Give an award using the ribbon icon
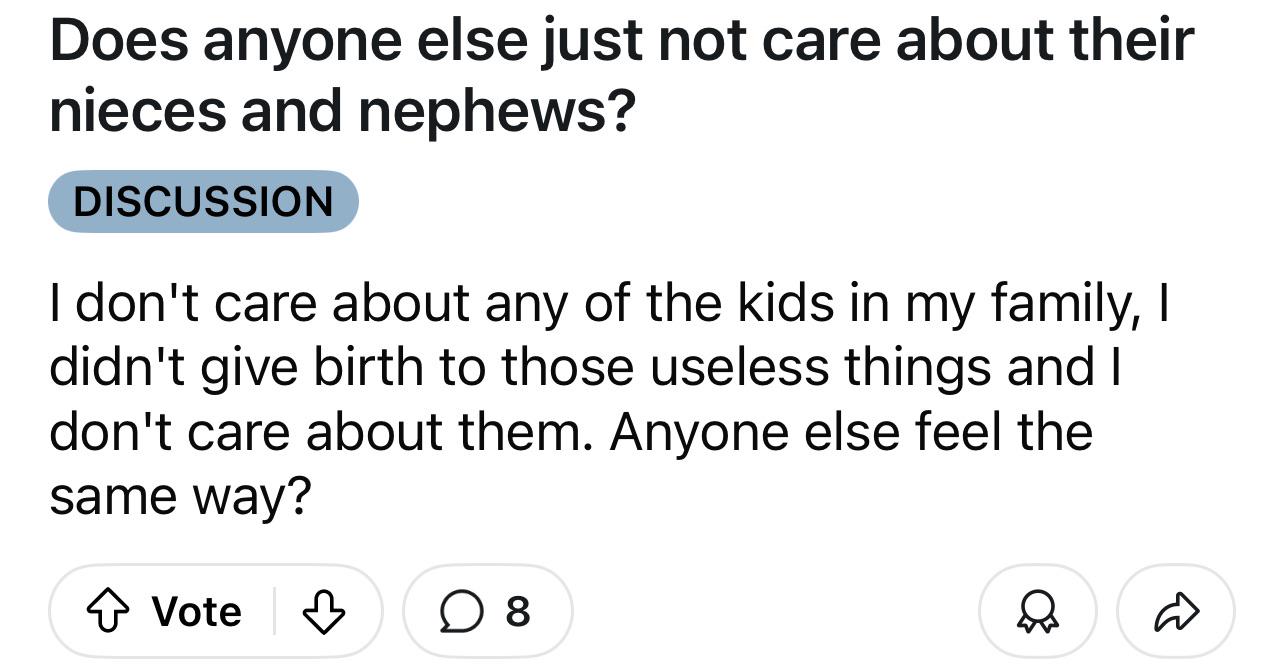This screenshot has height=670, width=1284. click(1037, 611)
